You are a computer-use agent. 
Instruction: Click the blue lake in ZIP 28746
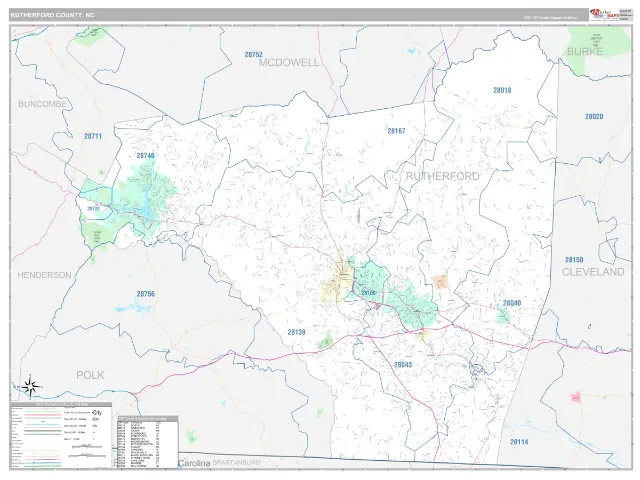click(146, 206)
